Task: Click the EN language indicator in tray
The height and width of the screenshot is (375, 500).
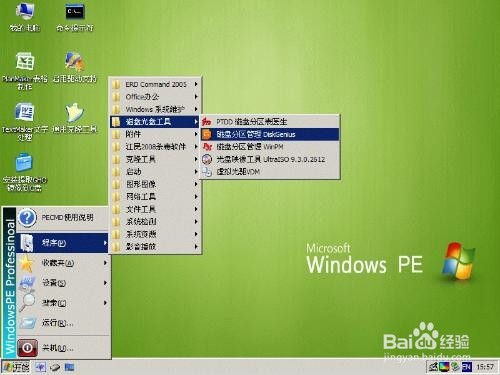Action: pos(466,367)
